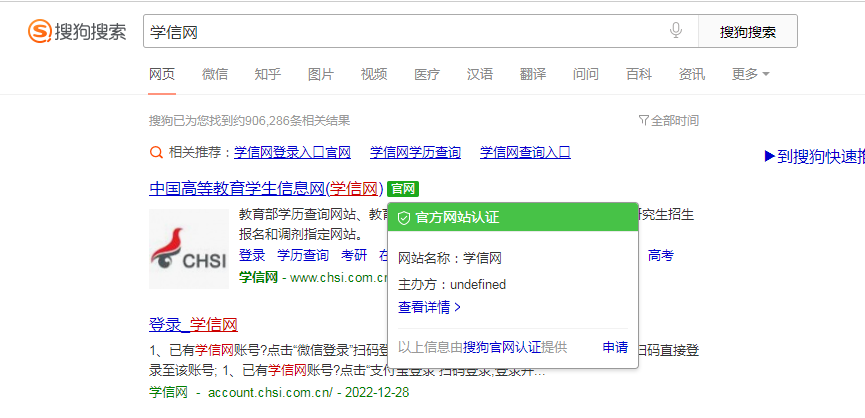Open 学信网学历查询 suggestion
This screenshot has width=865, height=418.
415,153
